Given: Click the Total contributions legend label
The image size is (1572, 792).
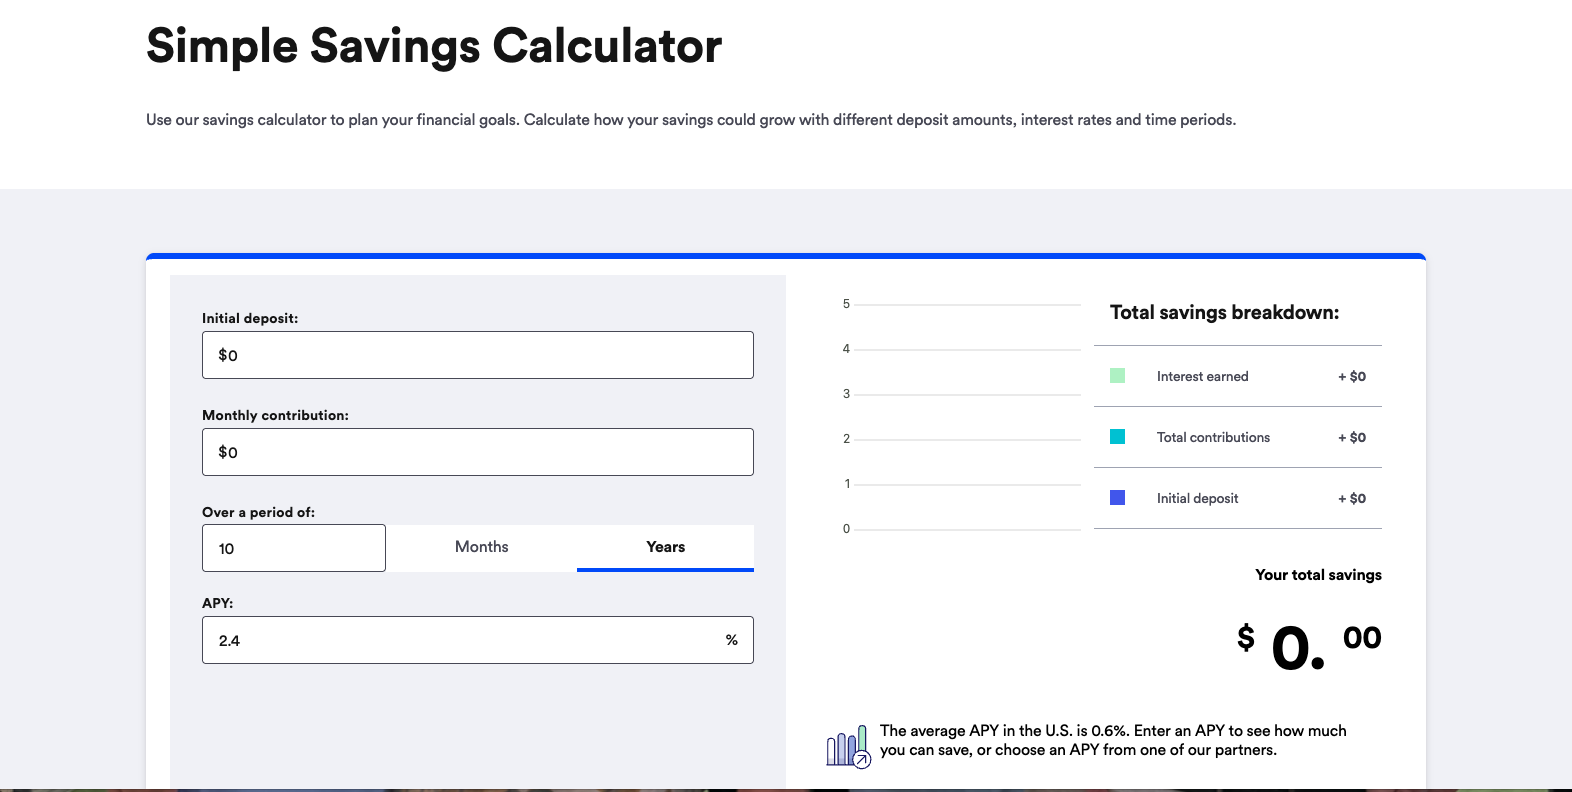Looking at the screenshot, I should pos(1213,437).
